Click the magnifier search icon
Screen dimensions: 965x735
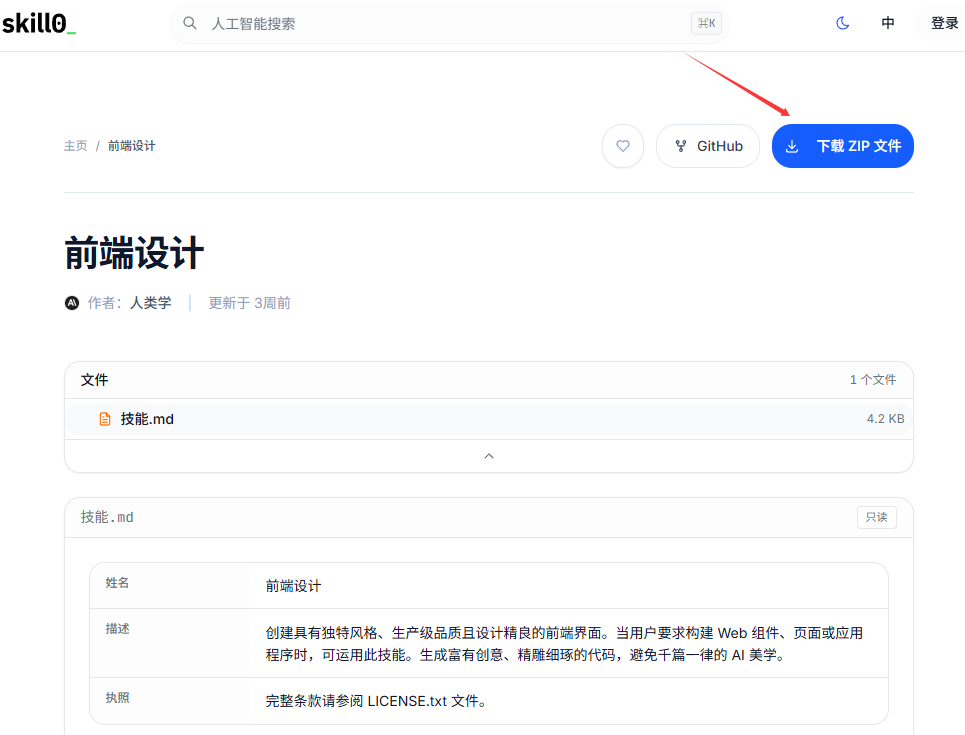[x=190, y=23]
